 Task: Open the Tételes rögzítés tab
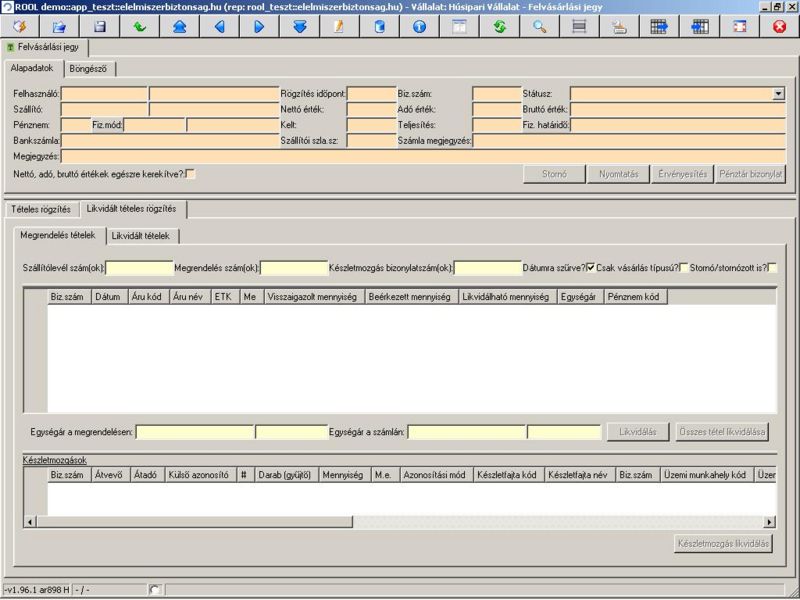(x=41, y=209)
